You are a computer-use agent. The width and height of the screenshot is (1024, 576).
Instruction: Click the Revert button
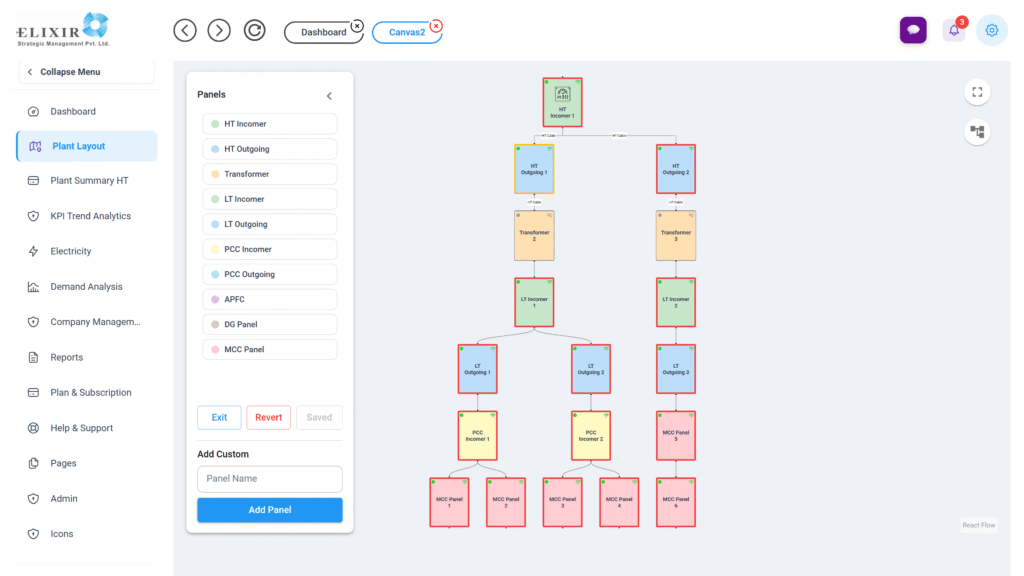[x=268, y=417]
